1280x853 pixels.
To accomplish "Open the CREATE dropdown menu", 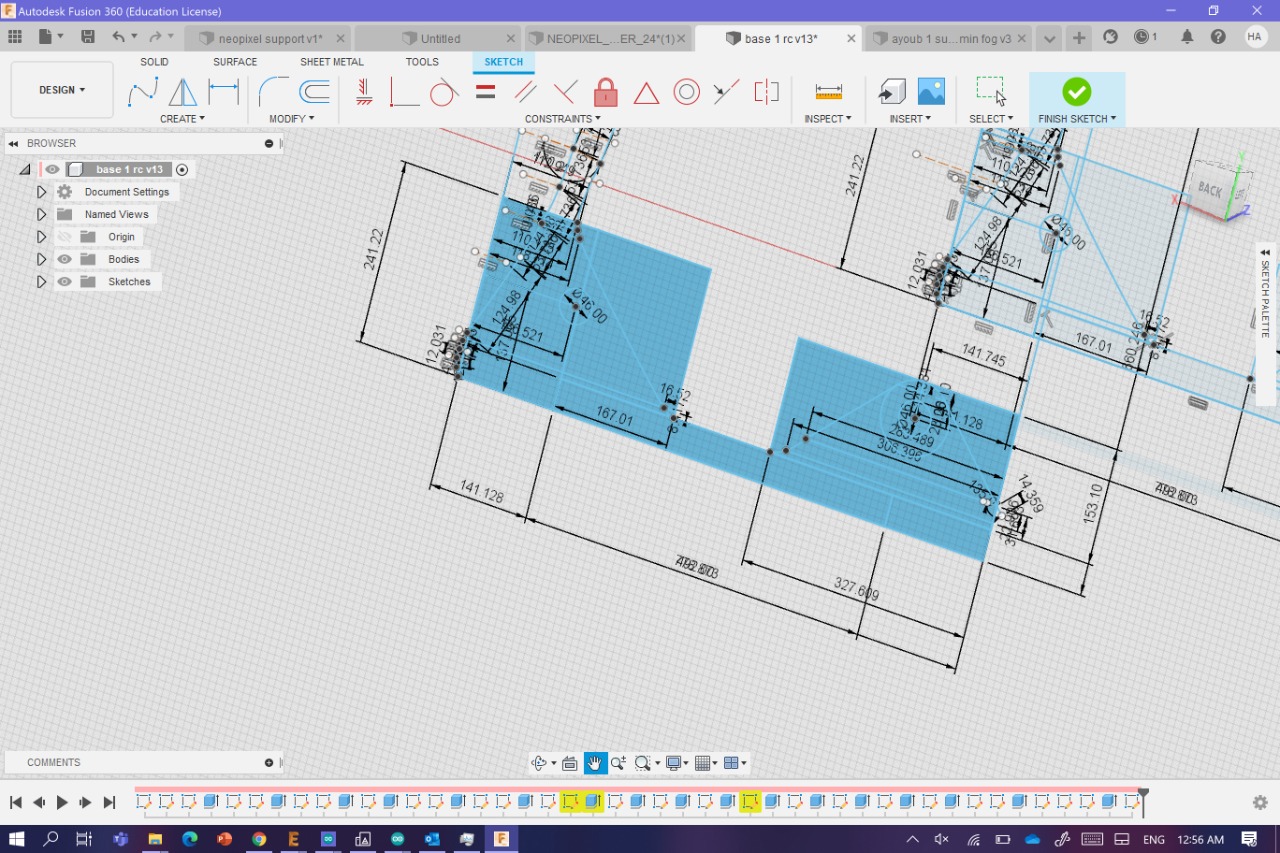I will point(182,119).
